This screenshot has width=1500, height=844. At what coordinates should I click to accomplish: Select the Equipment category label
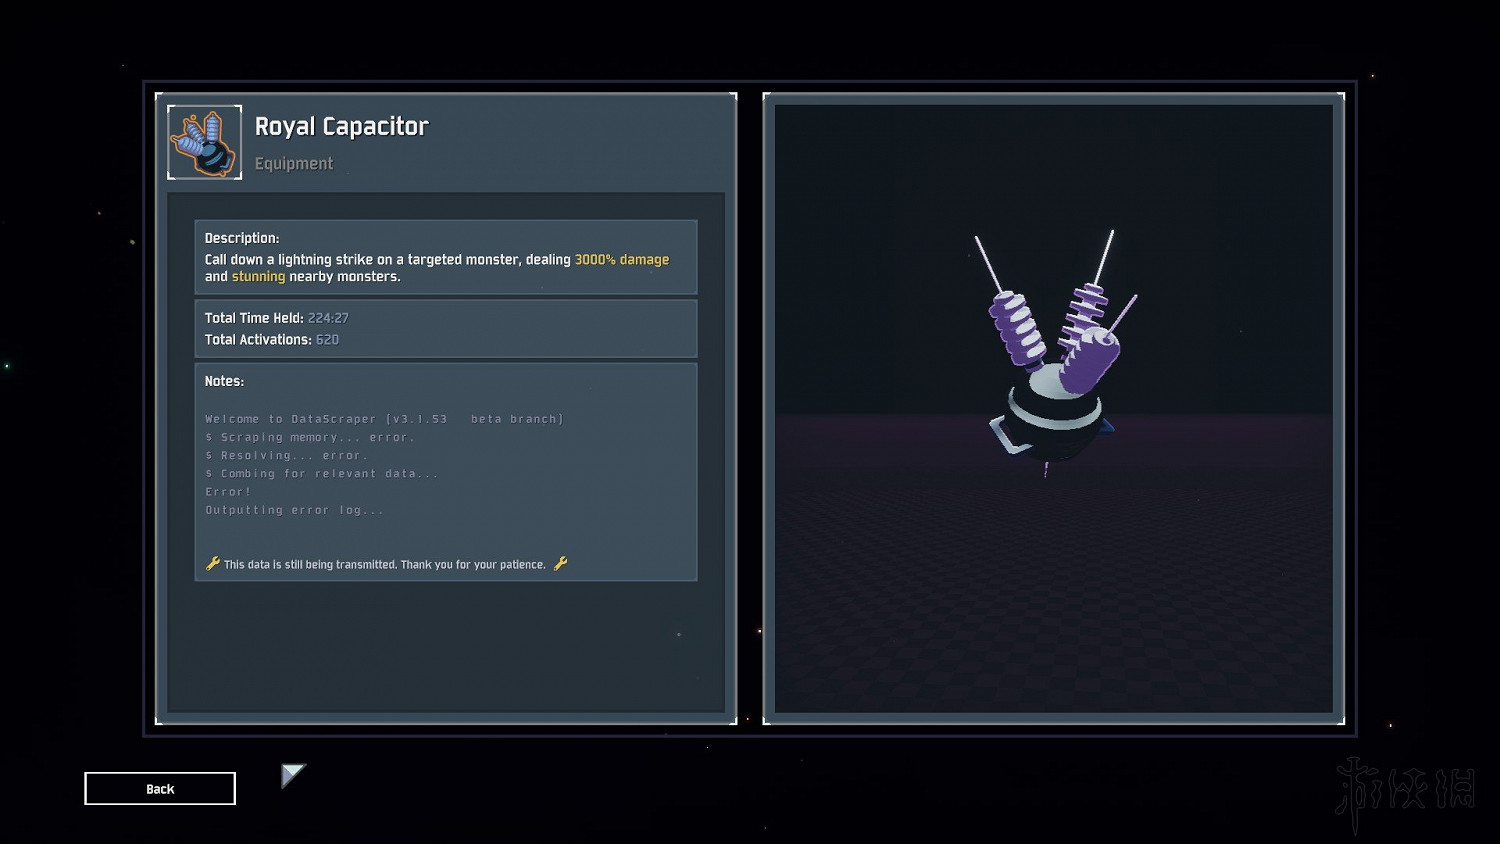(294, 164)
